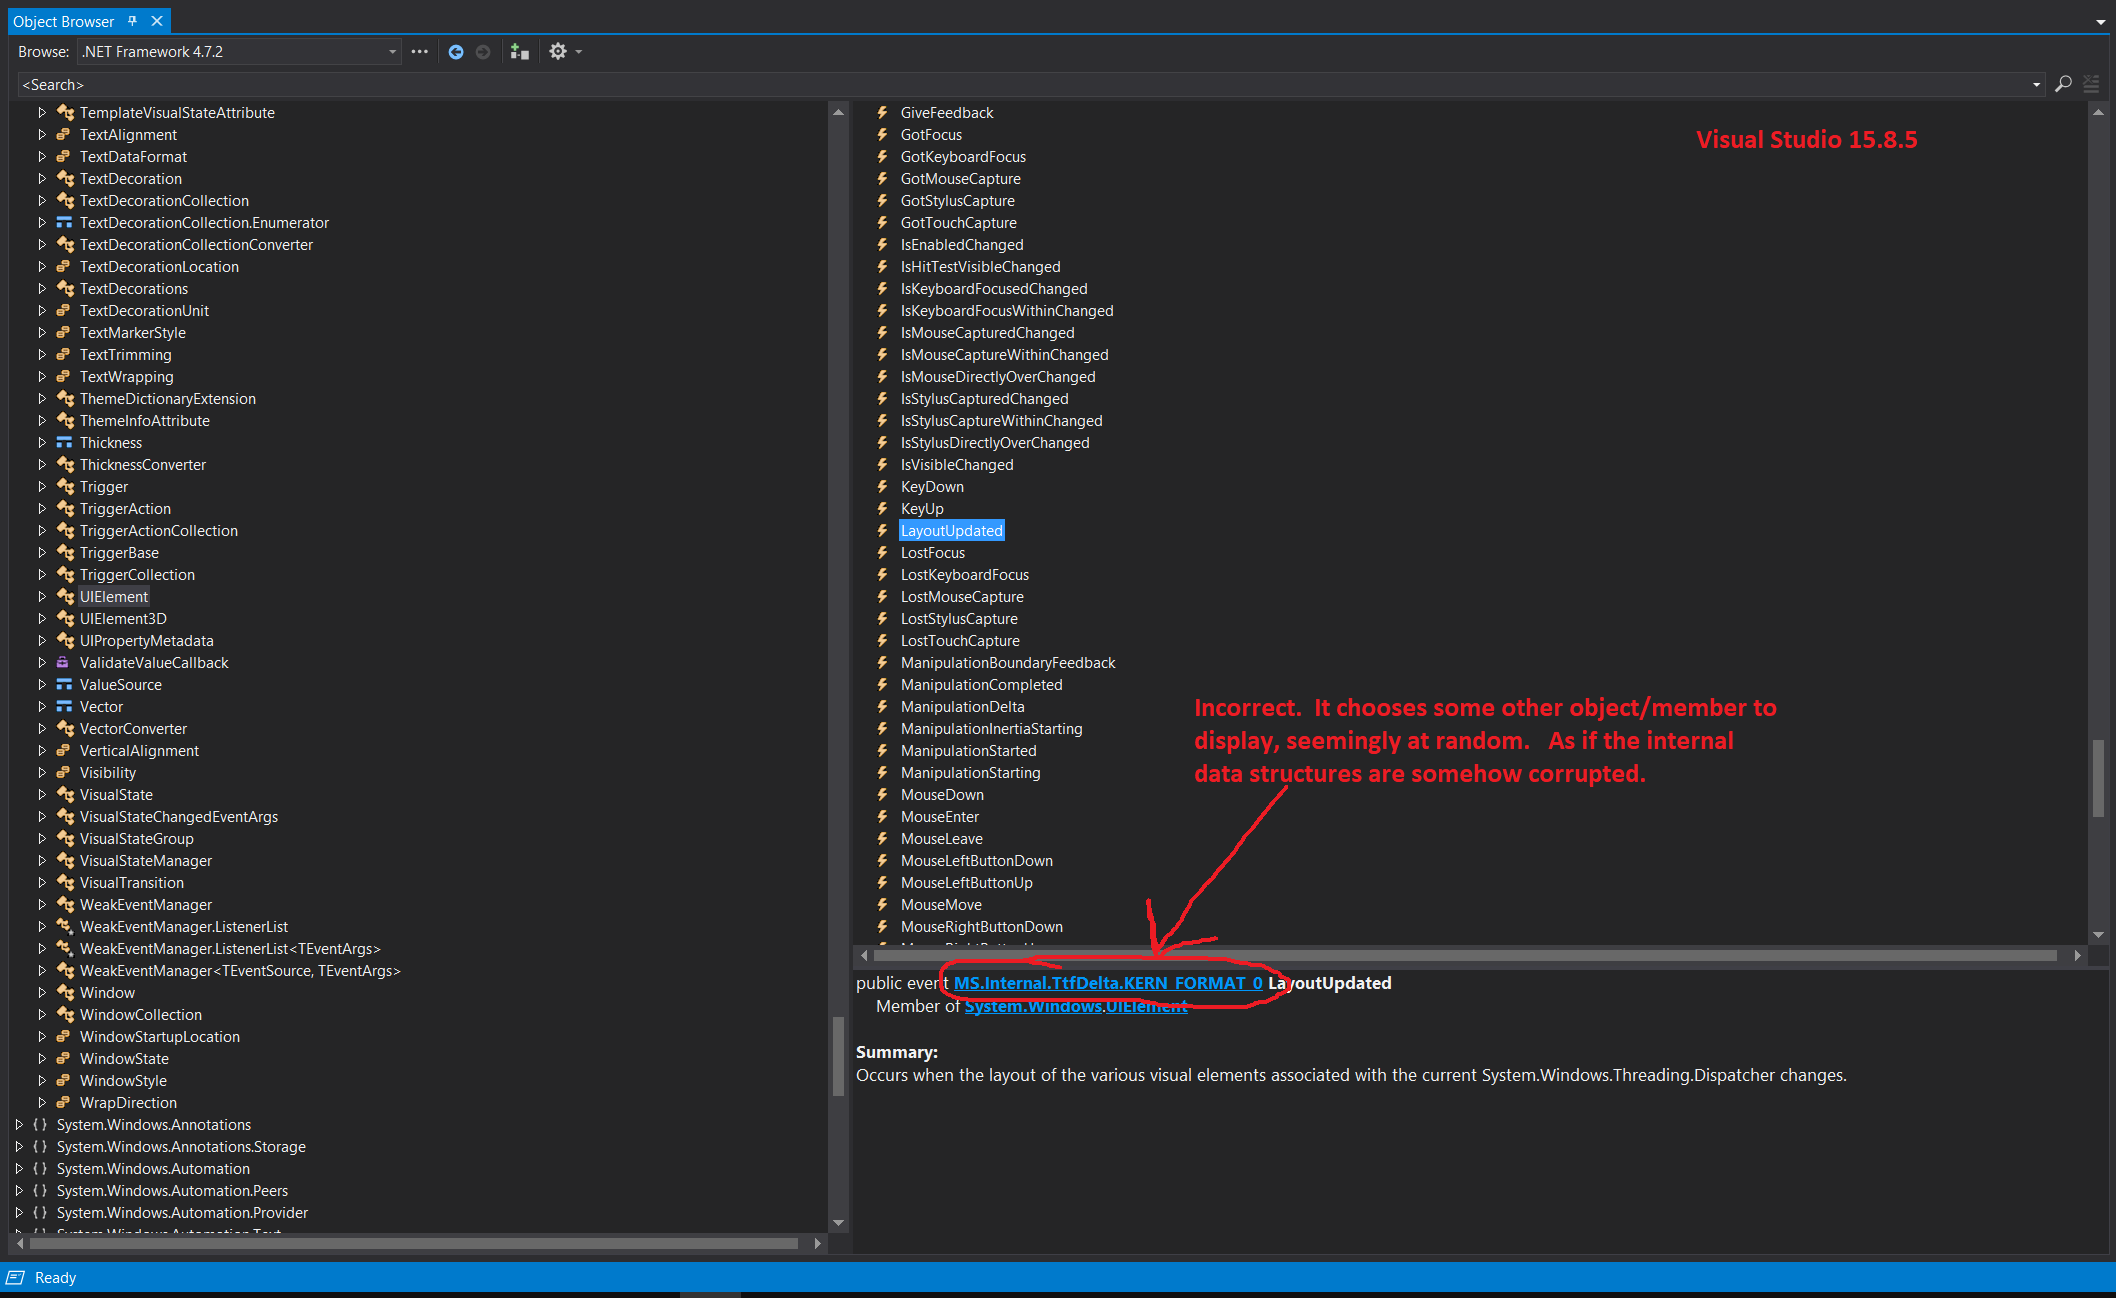
Task: Open the Settings gear dropdown arrow
Action: pos(578,52)
